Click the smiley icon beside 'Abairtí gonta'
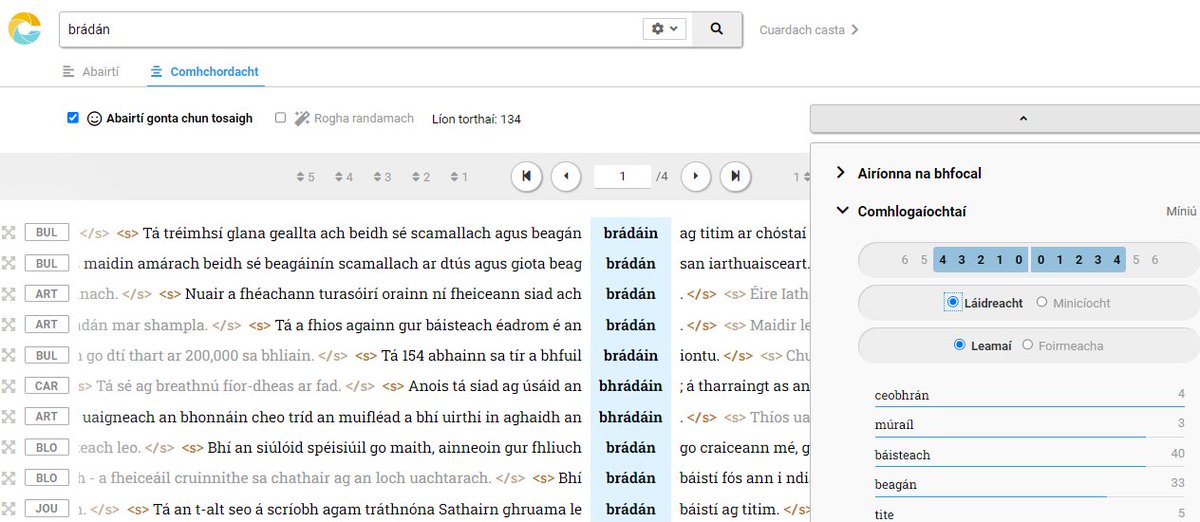The height and width of the screenshot is (522, 1200). (95, 118)
